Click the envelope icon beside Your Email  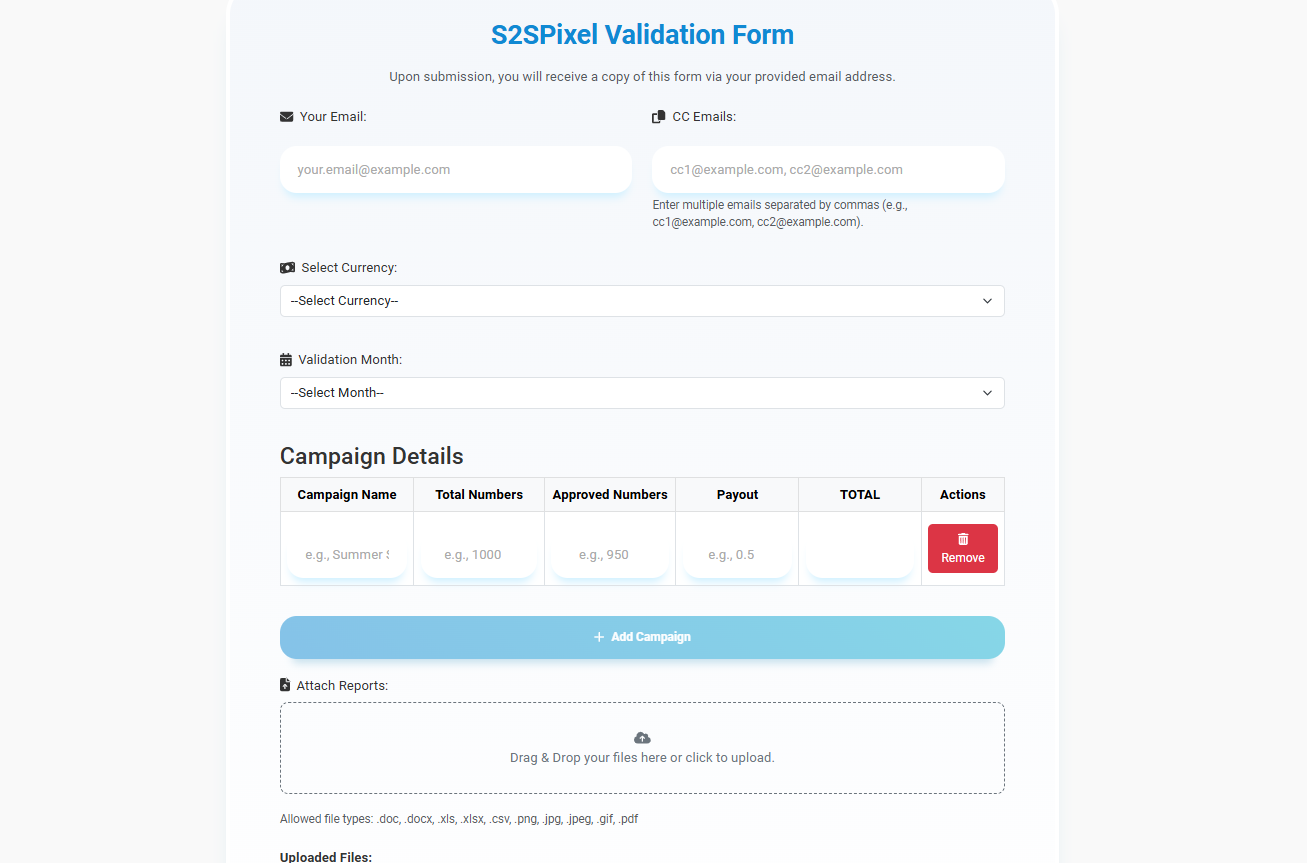click(x=285, y=116)
